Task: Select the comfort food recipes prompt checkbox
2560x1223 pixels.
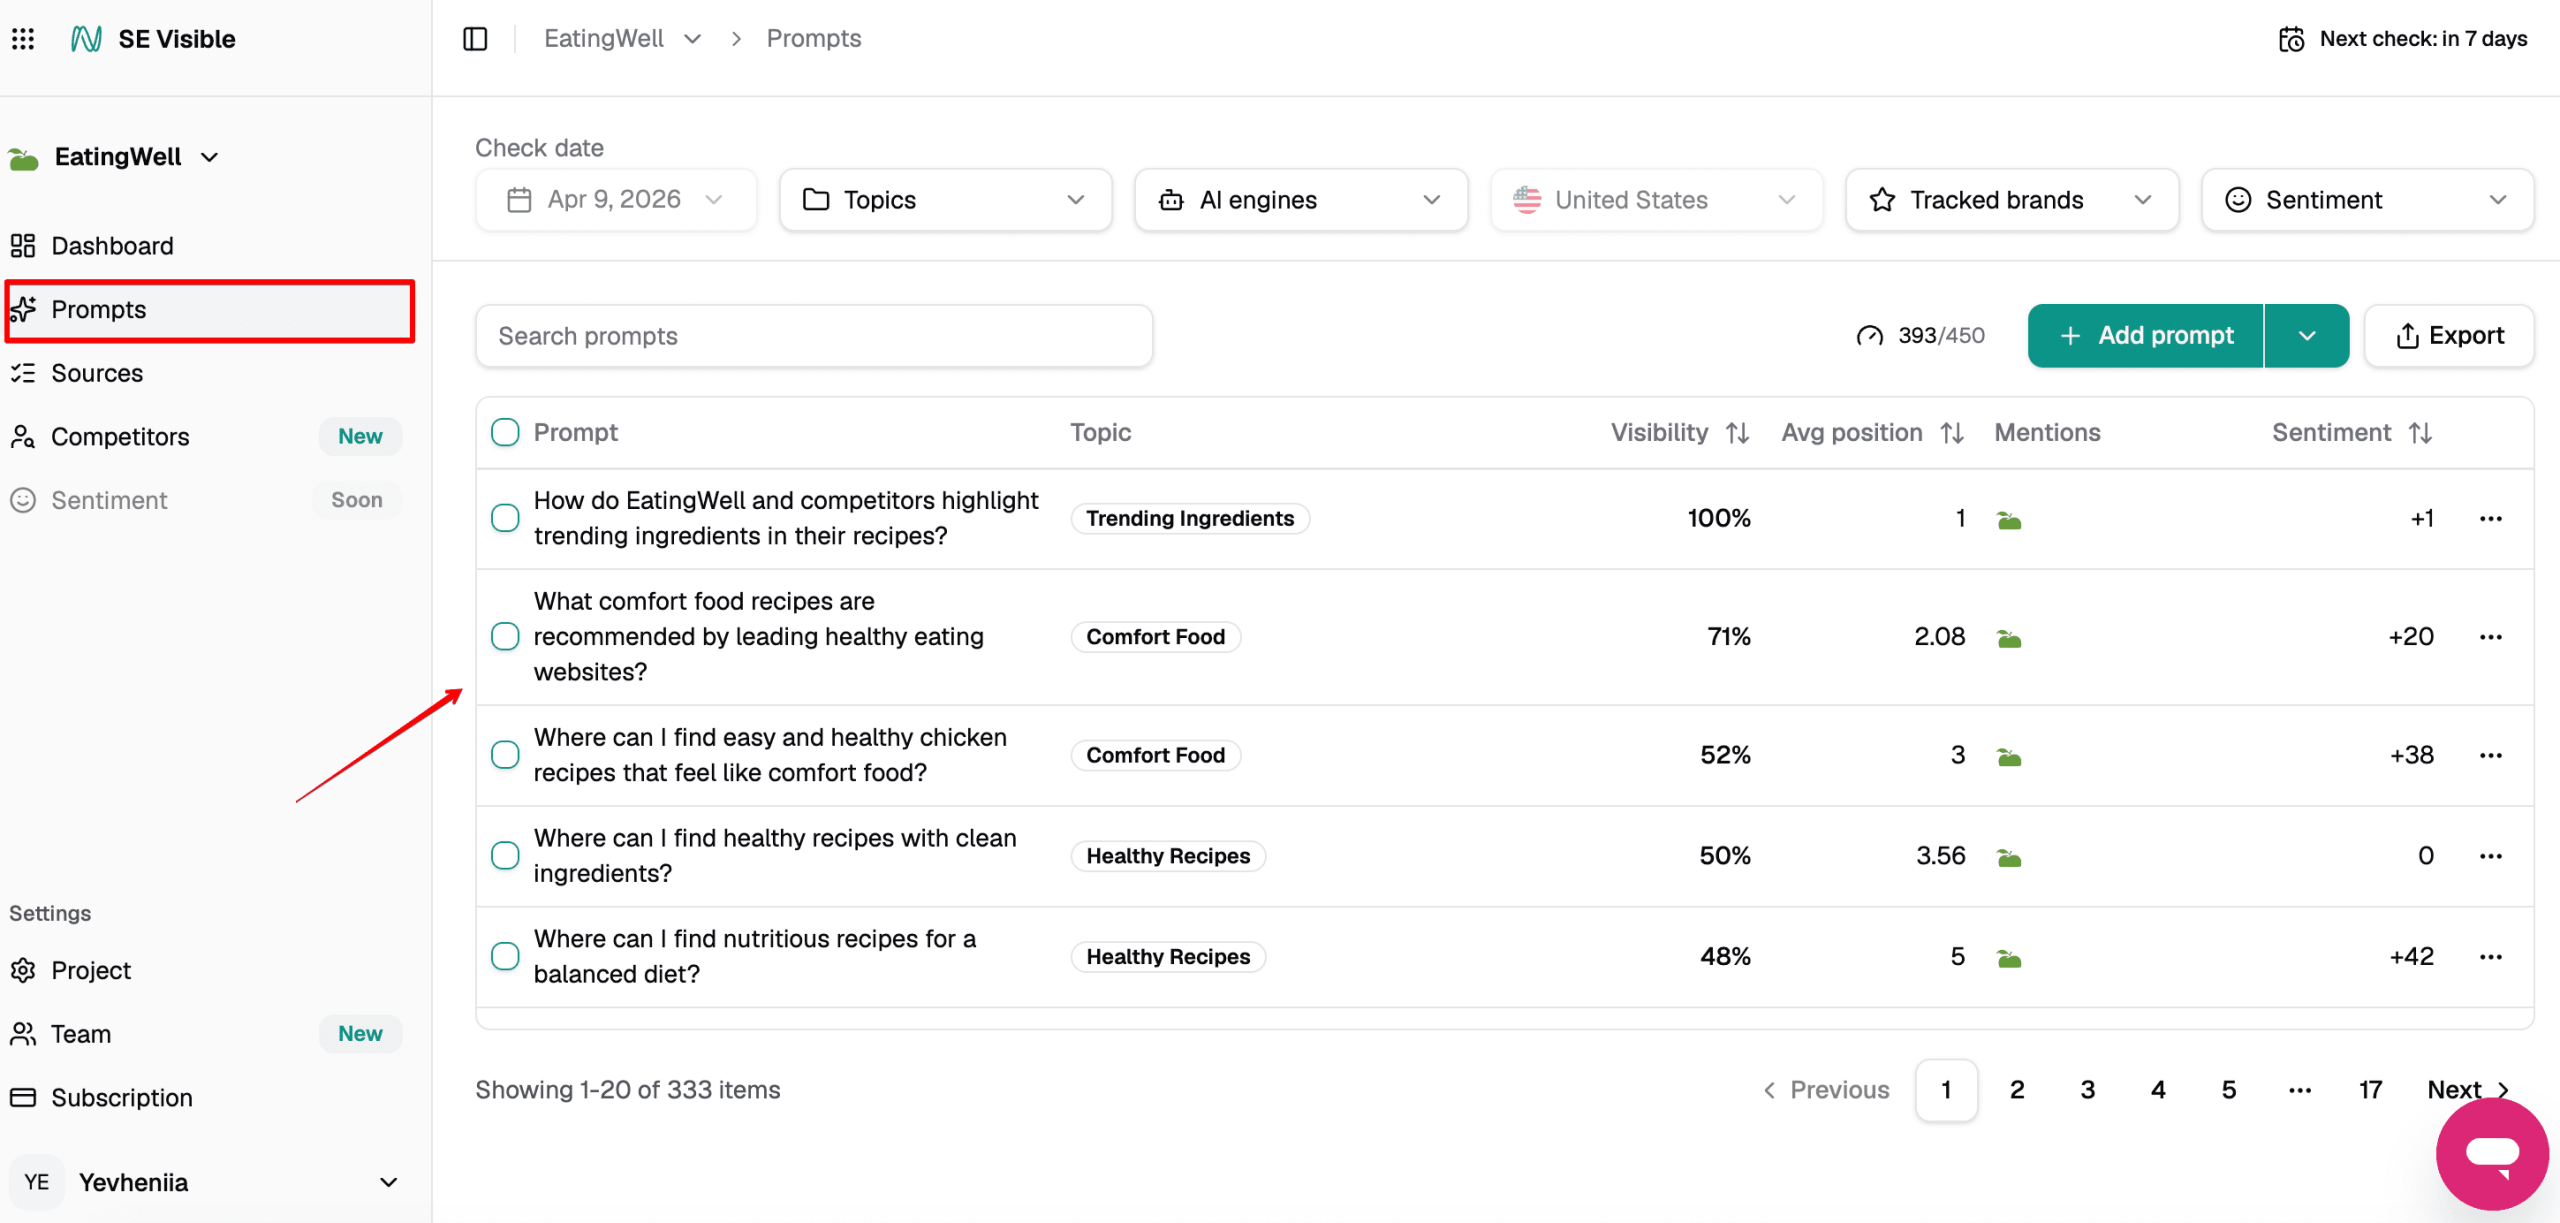Action: click(x=505, y=637)
